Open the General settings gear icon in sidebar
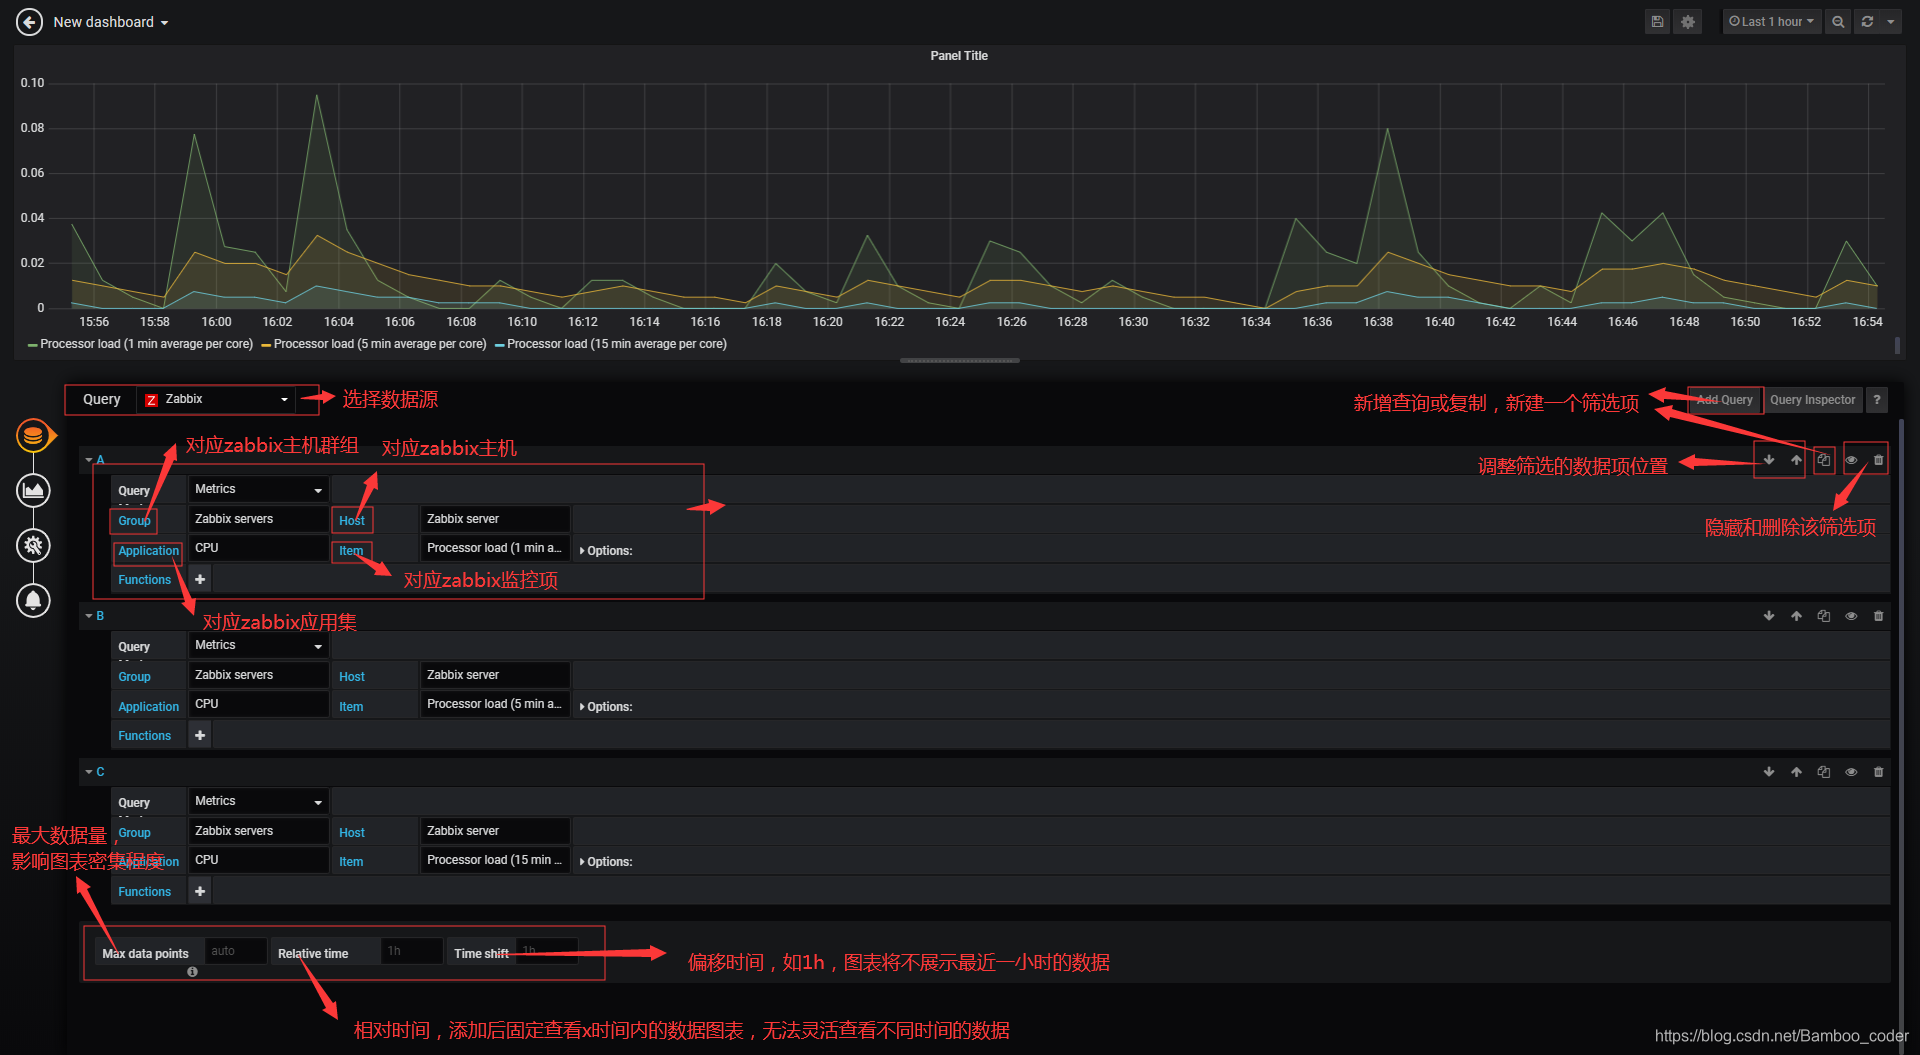The height and width of the screenshot is (1055, 1920). pos(33,545)
